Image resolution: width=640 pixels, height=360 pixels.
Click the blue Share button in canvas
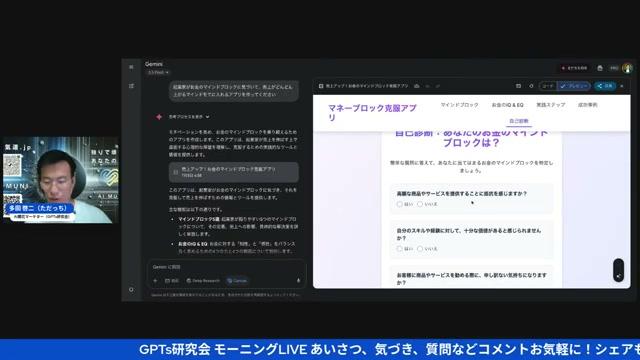(x=605, y=86)
